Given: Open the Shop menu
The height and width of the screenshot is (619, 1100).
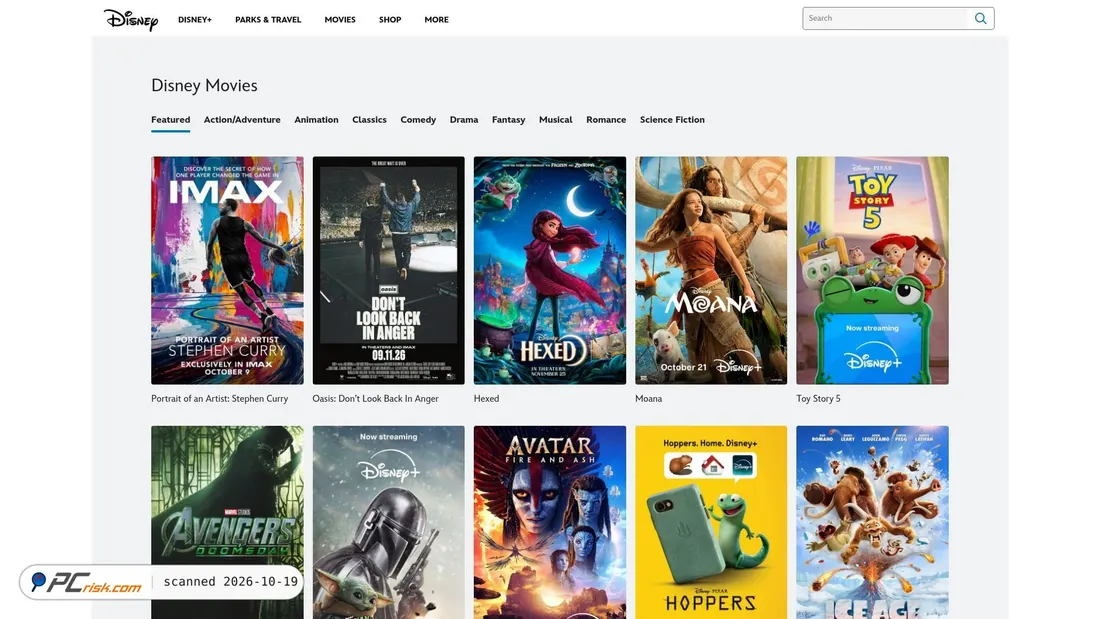Looking at the screenshot, I should point(390,20).
